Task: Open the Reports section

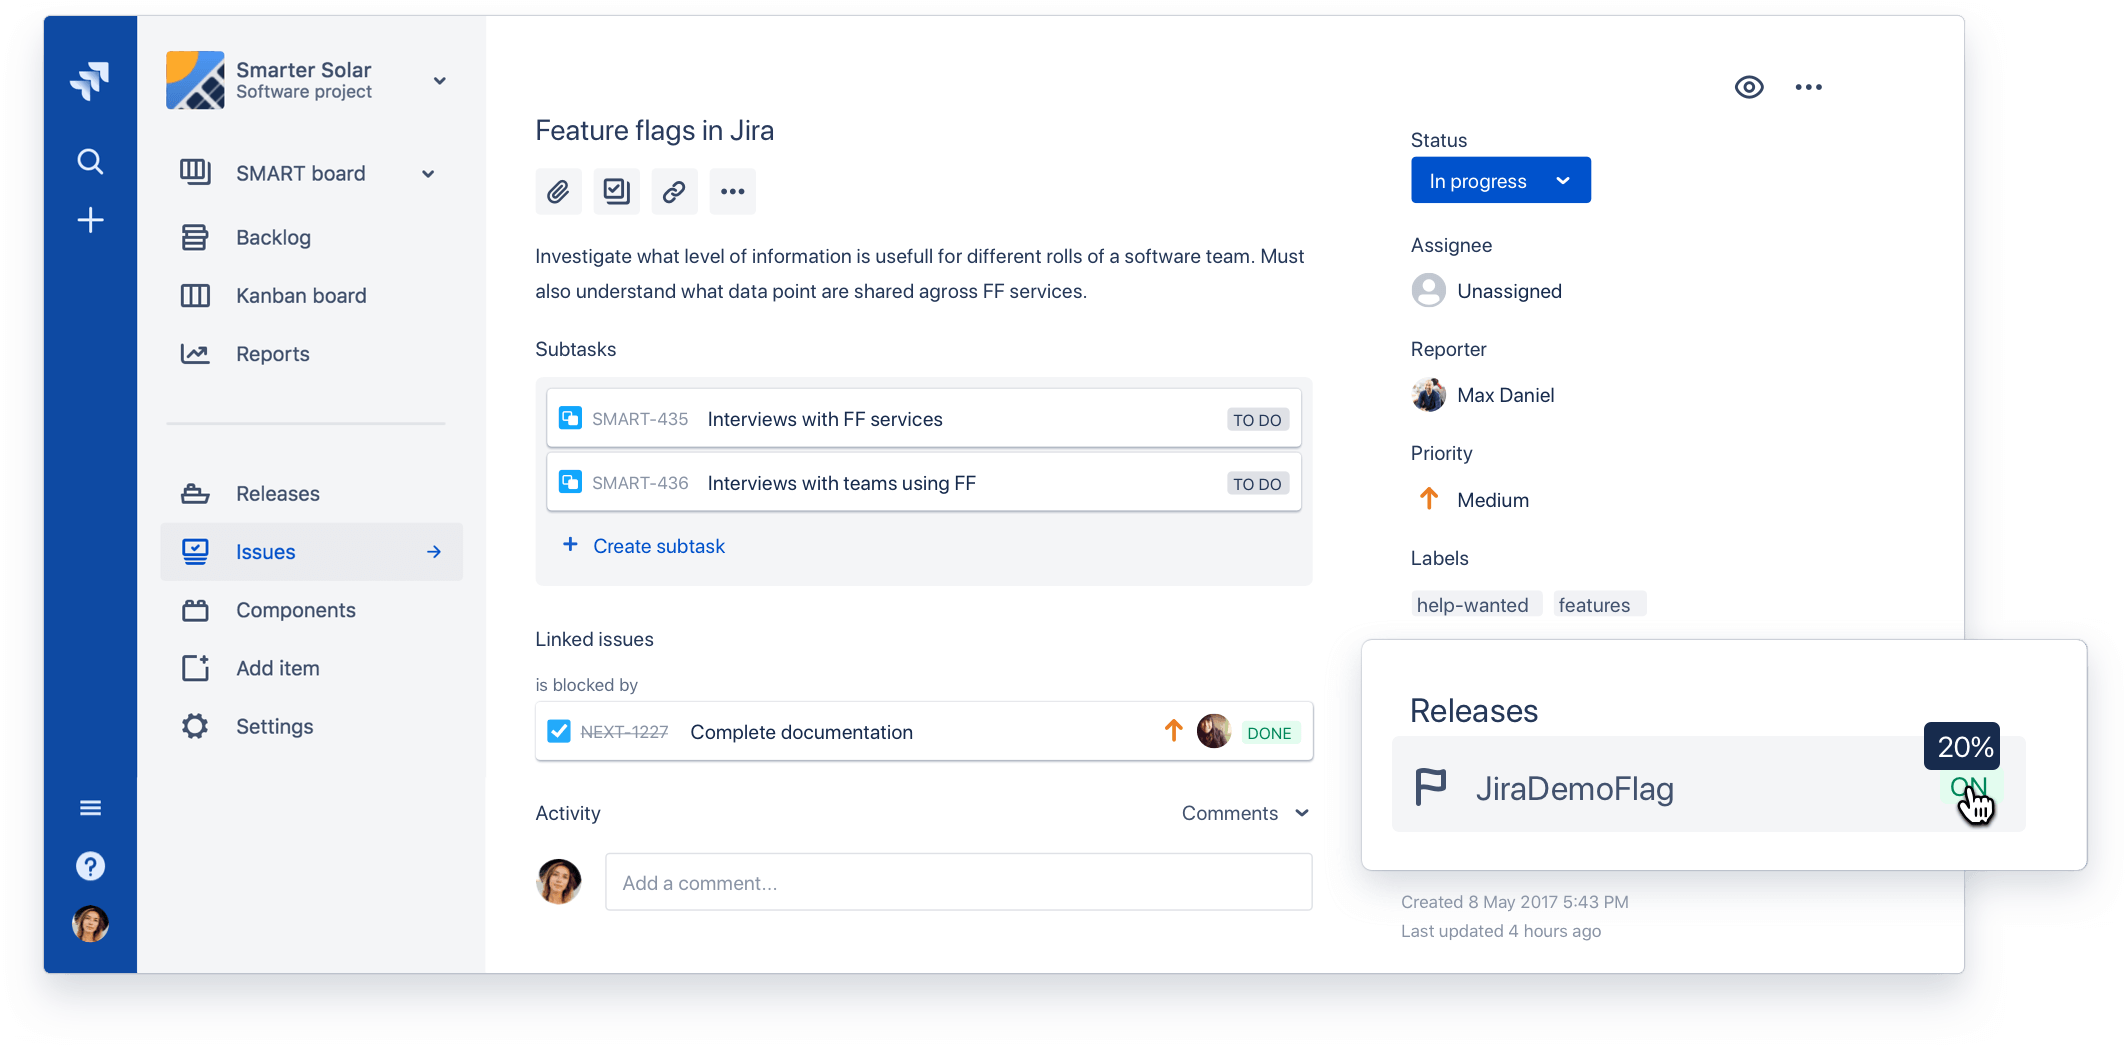Action: point(272,353)
